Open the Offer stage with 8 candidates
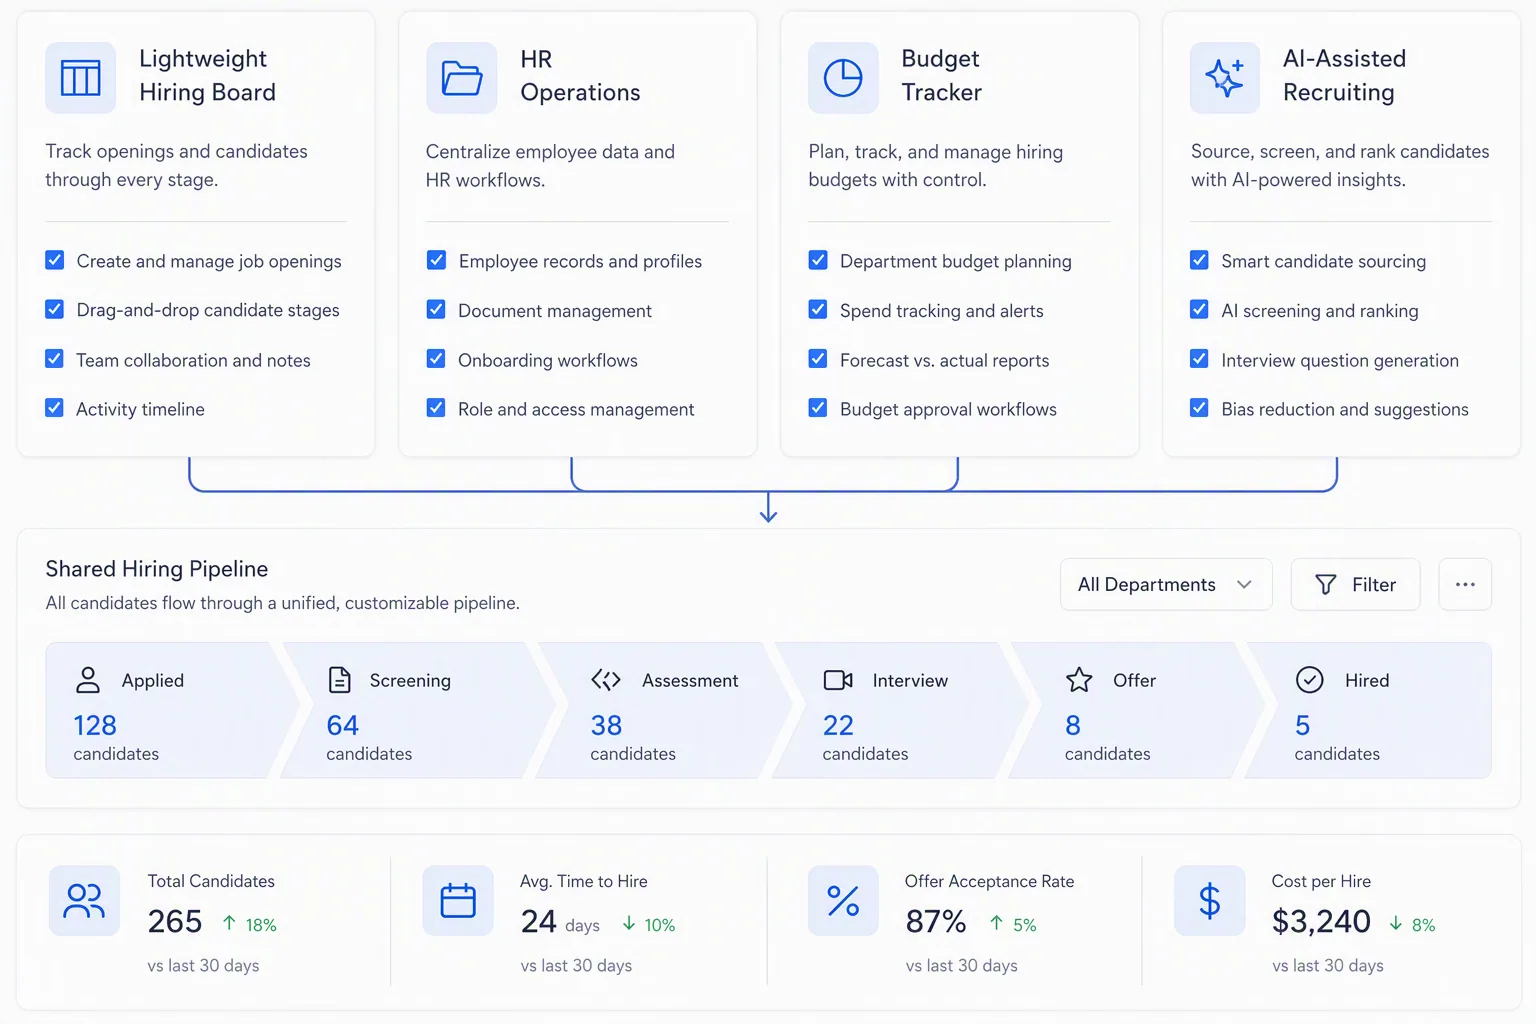1536x1024 pixels. (x=1137, y=710)
